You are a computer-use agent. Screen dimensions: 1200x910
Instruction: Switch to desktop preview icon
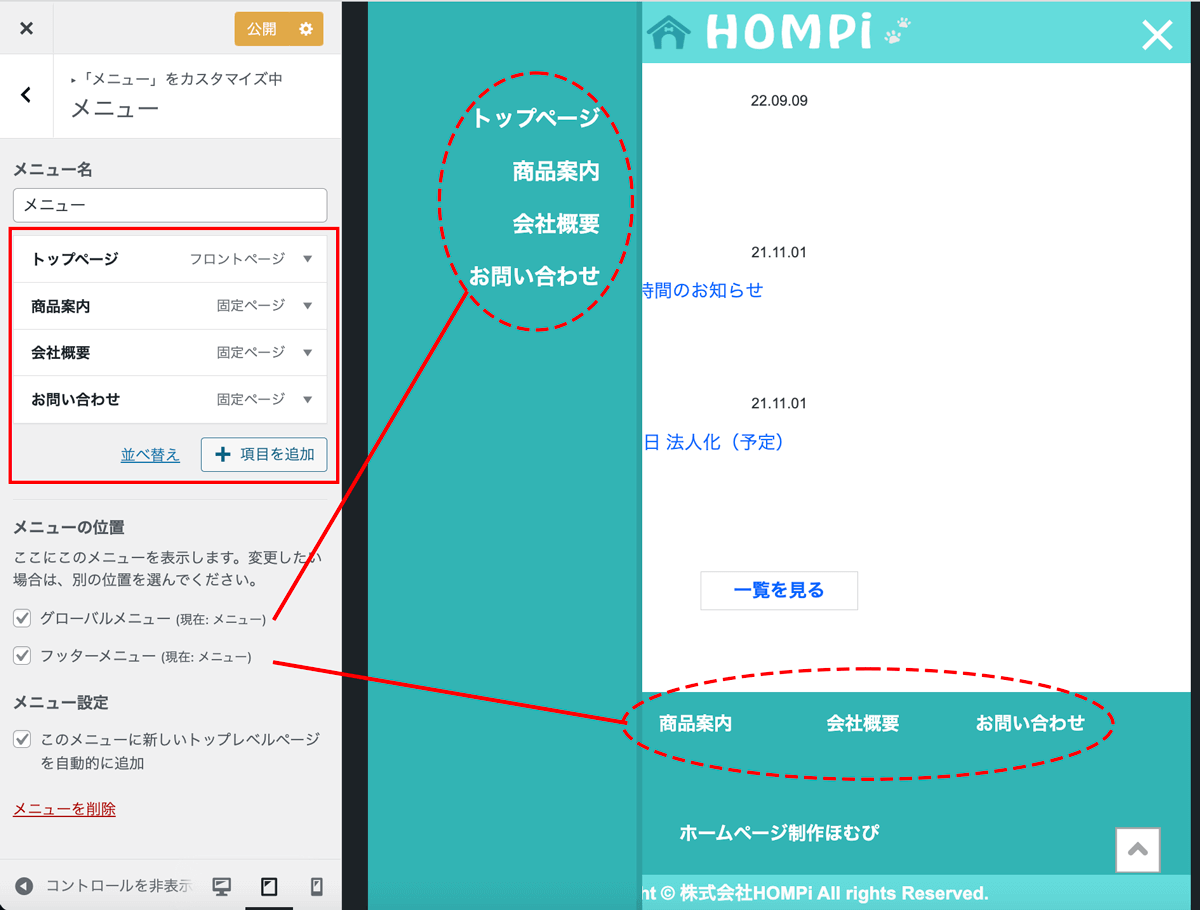click(x=222, y=886)
